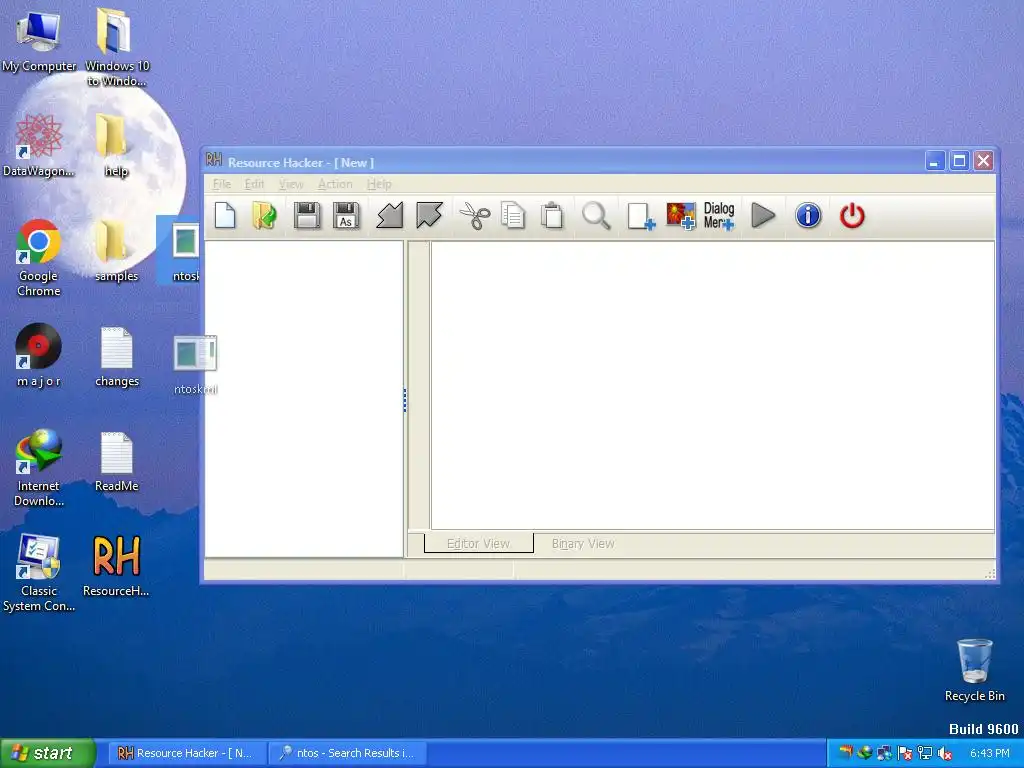The height and width of the screenshot is (768, 1024).
Task: Select the changes text file icon
Action: (x=117, y=357)
